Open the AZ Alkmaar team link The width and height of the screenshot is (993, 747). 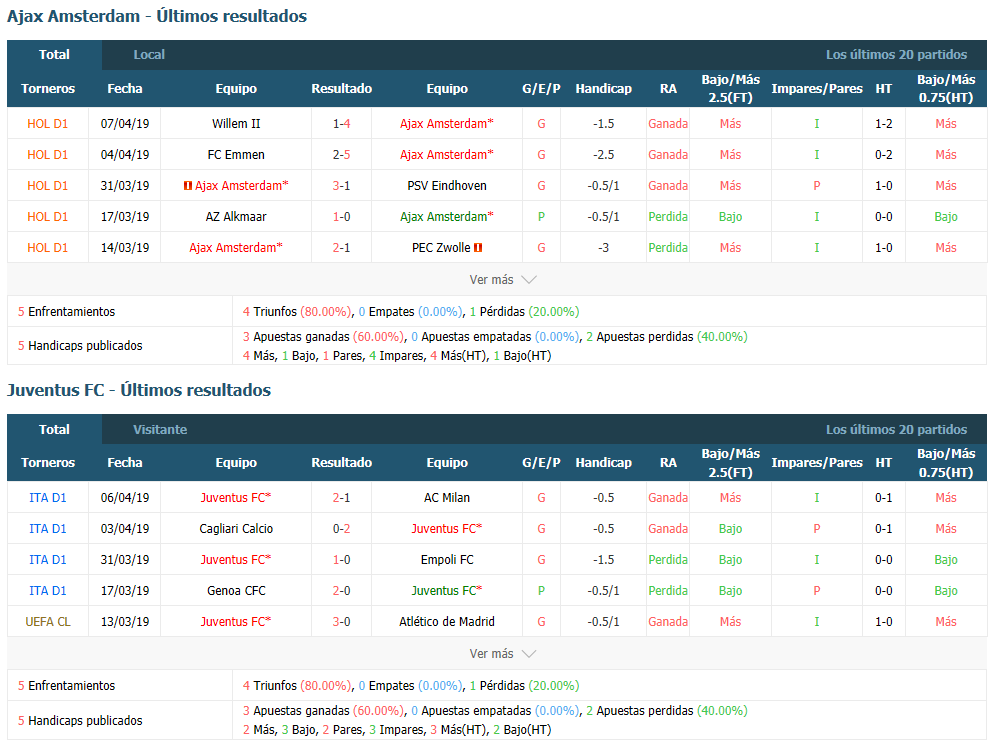coord(236,217)
